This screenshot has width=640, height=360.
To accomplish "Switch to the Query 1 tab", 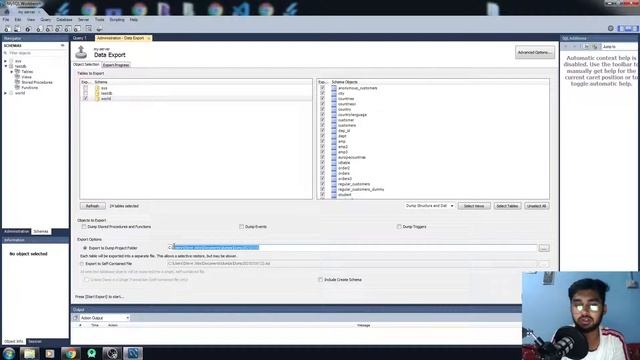I will coord(80,38).
